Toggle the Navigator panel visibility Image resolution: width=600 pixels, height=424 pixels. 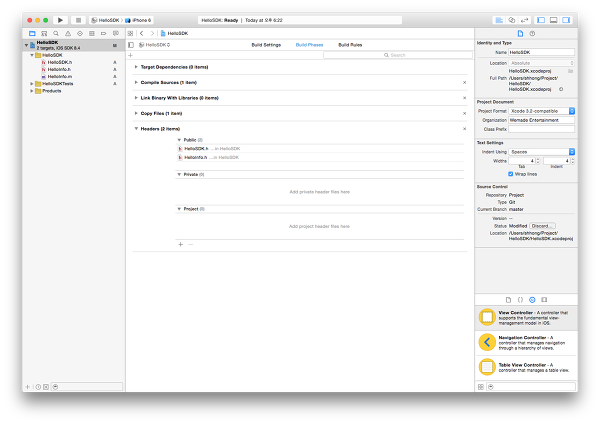pos(541,20)
